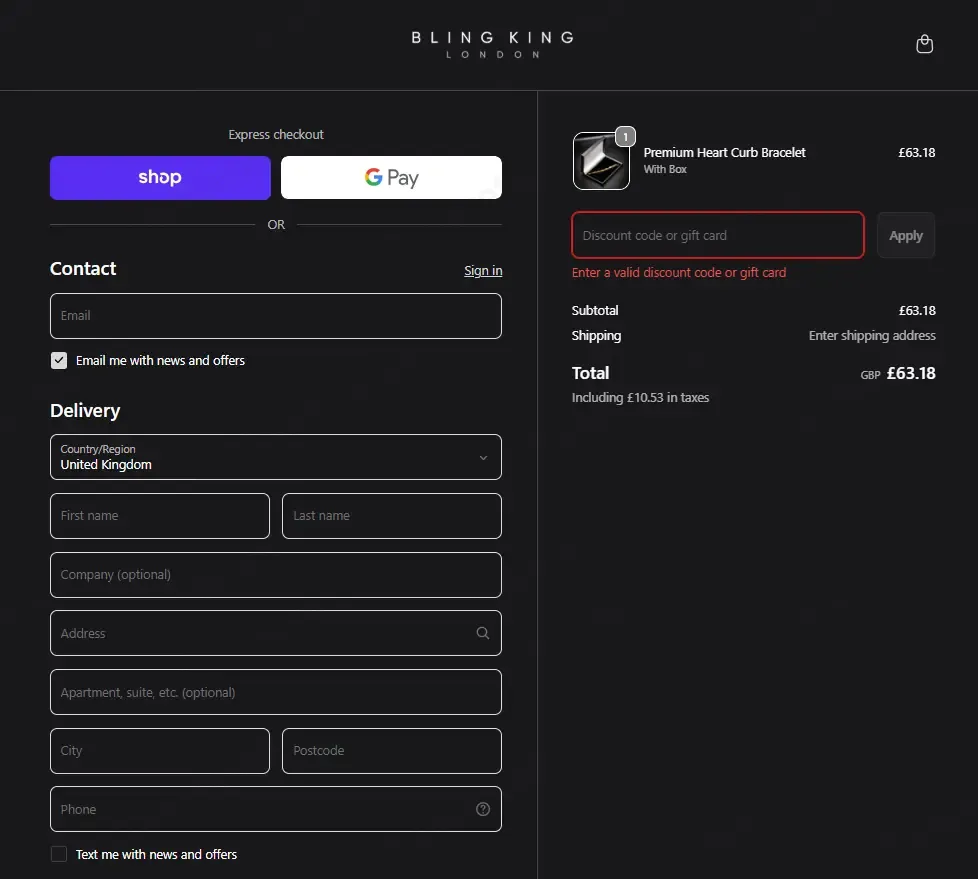Uncheck Email me with news and offers

(59, 361)
